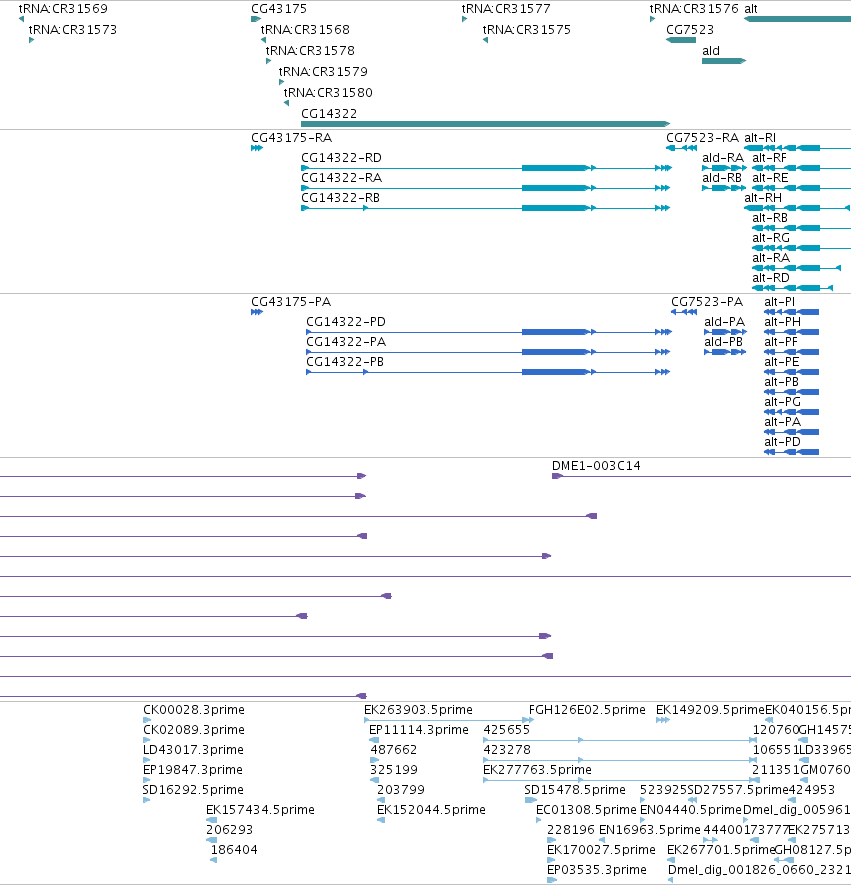Screen dimensions: 851x885
Task: Select CK02089.3prime EST label
Action: 194,730
